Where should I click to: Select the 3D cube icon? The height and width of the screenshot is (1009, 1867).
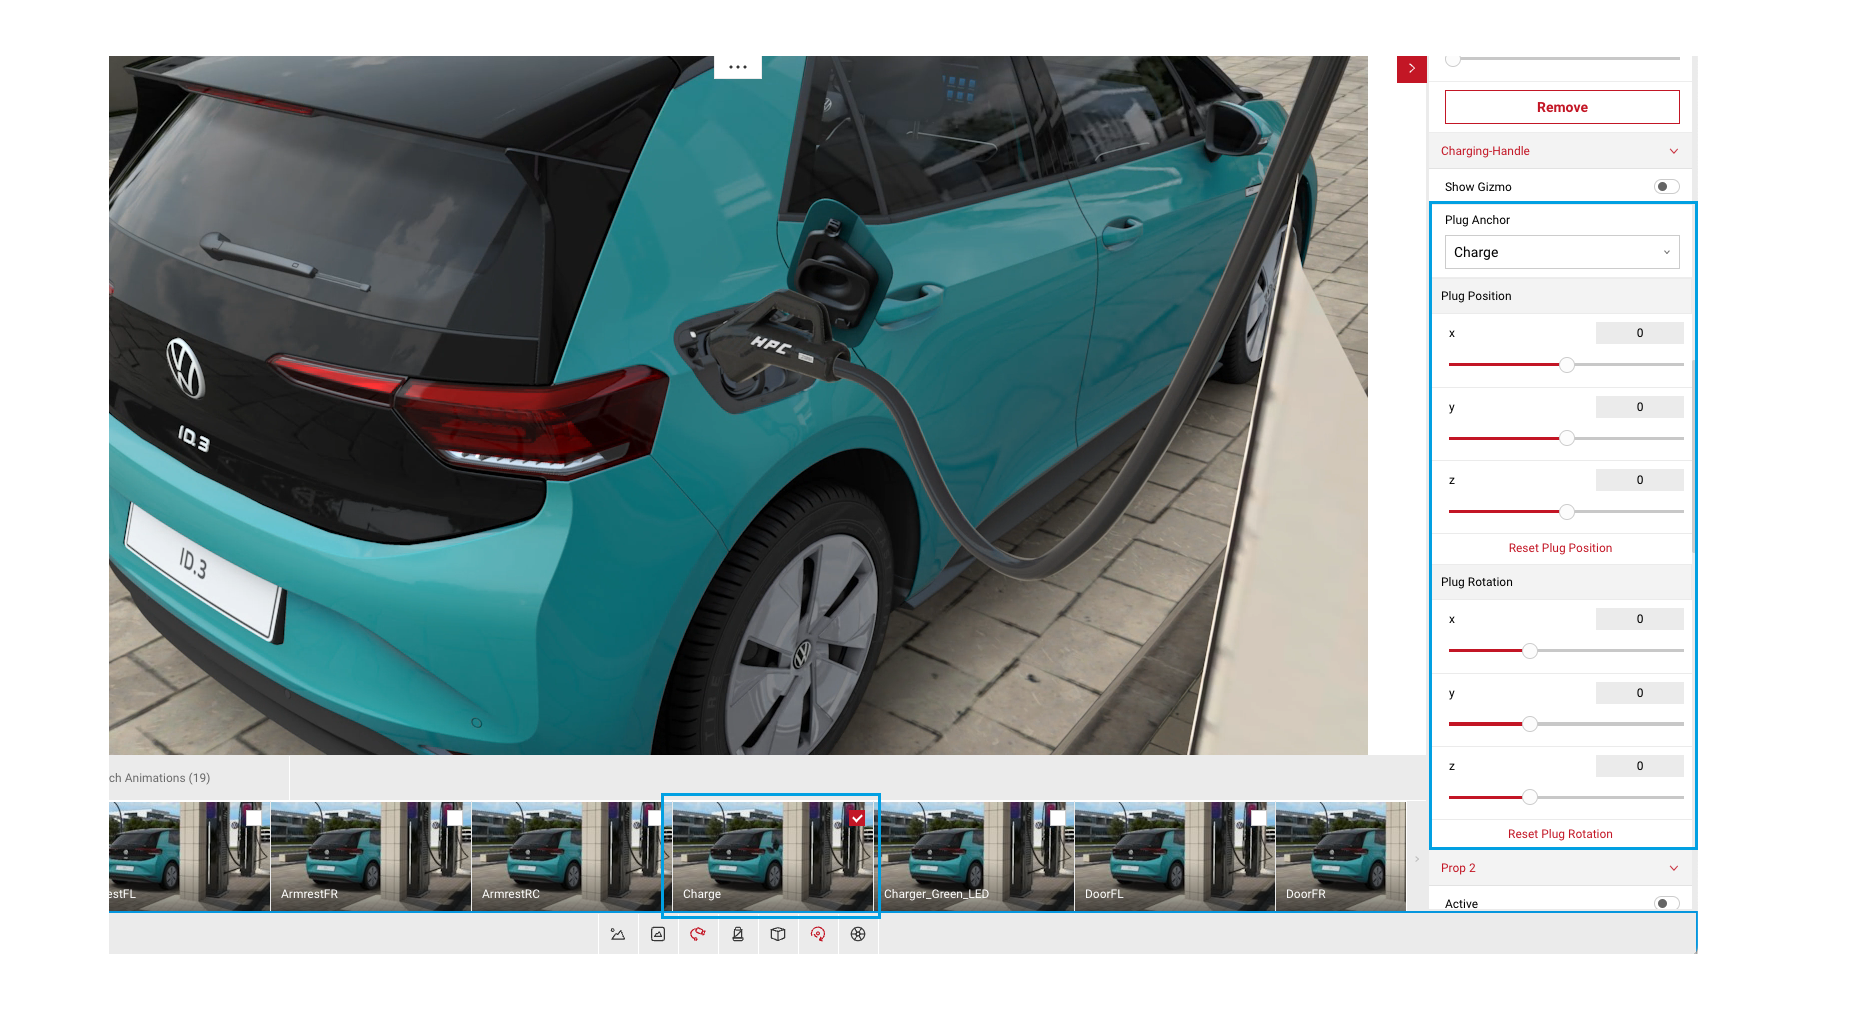click(778, 934)
